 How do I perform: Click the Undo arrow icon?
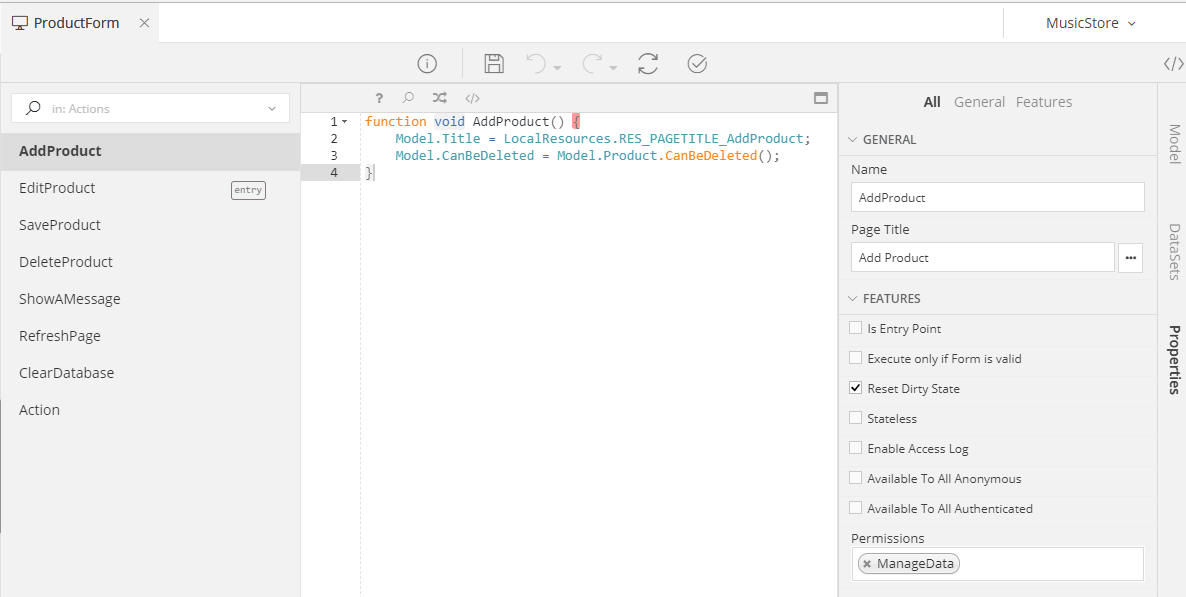537,64
